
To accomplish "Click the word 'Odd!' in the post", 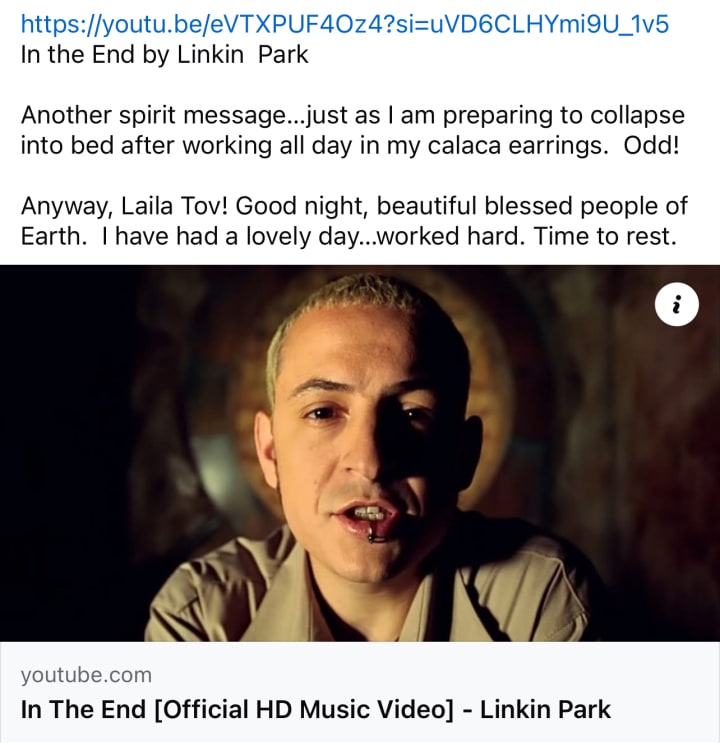I will pyautogui.click(x=652, y=145).
